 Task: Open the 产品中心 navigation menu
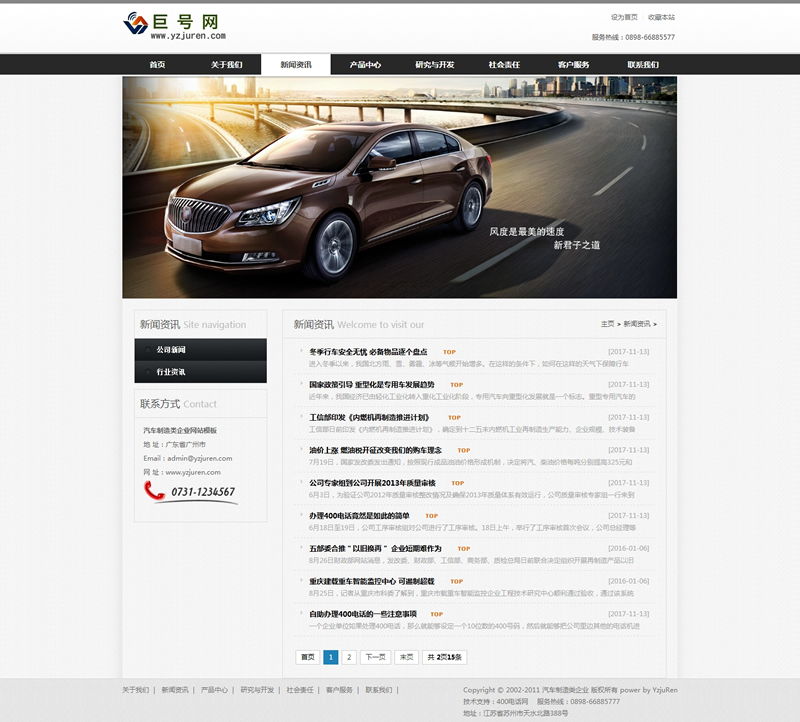click(365, 65)
